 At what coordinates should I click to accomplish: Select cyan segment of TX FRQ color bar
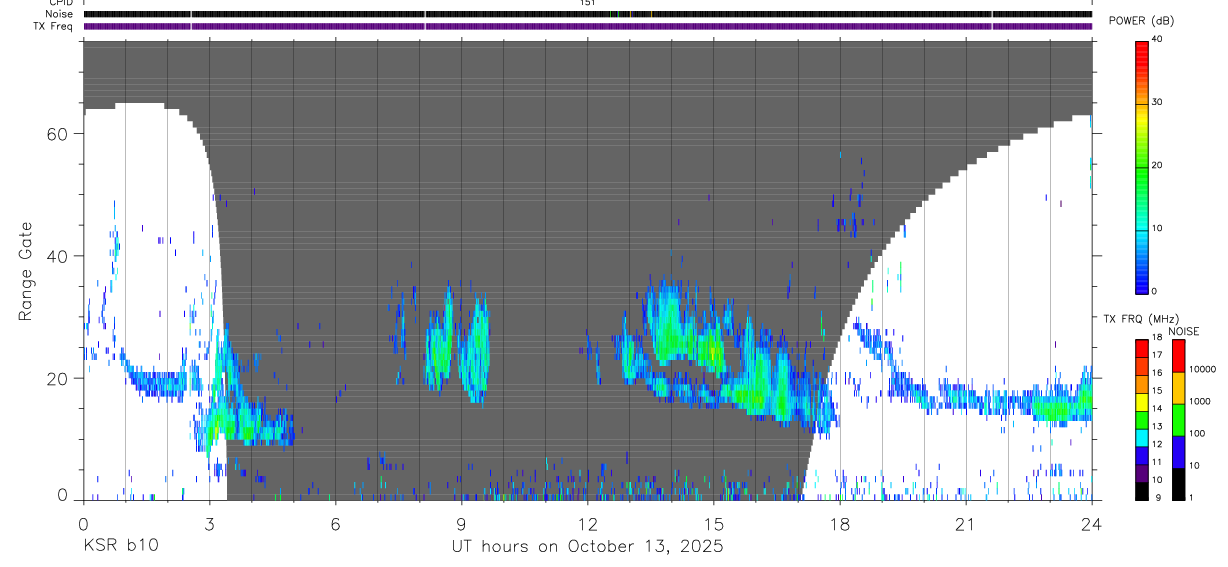[1142, 438]
